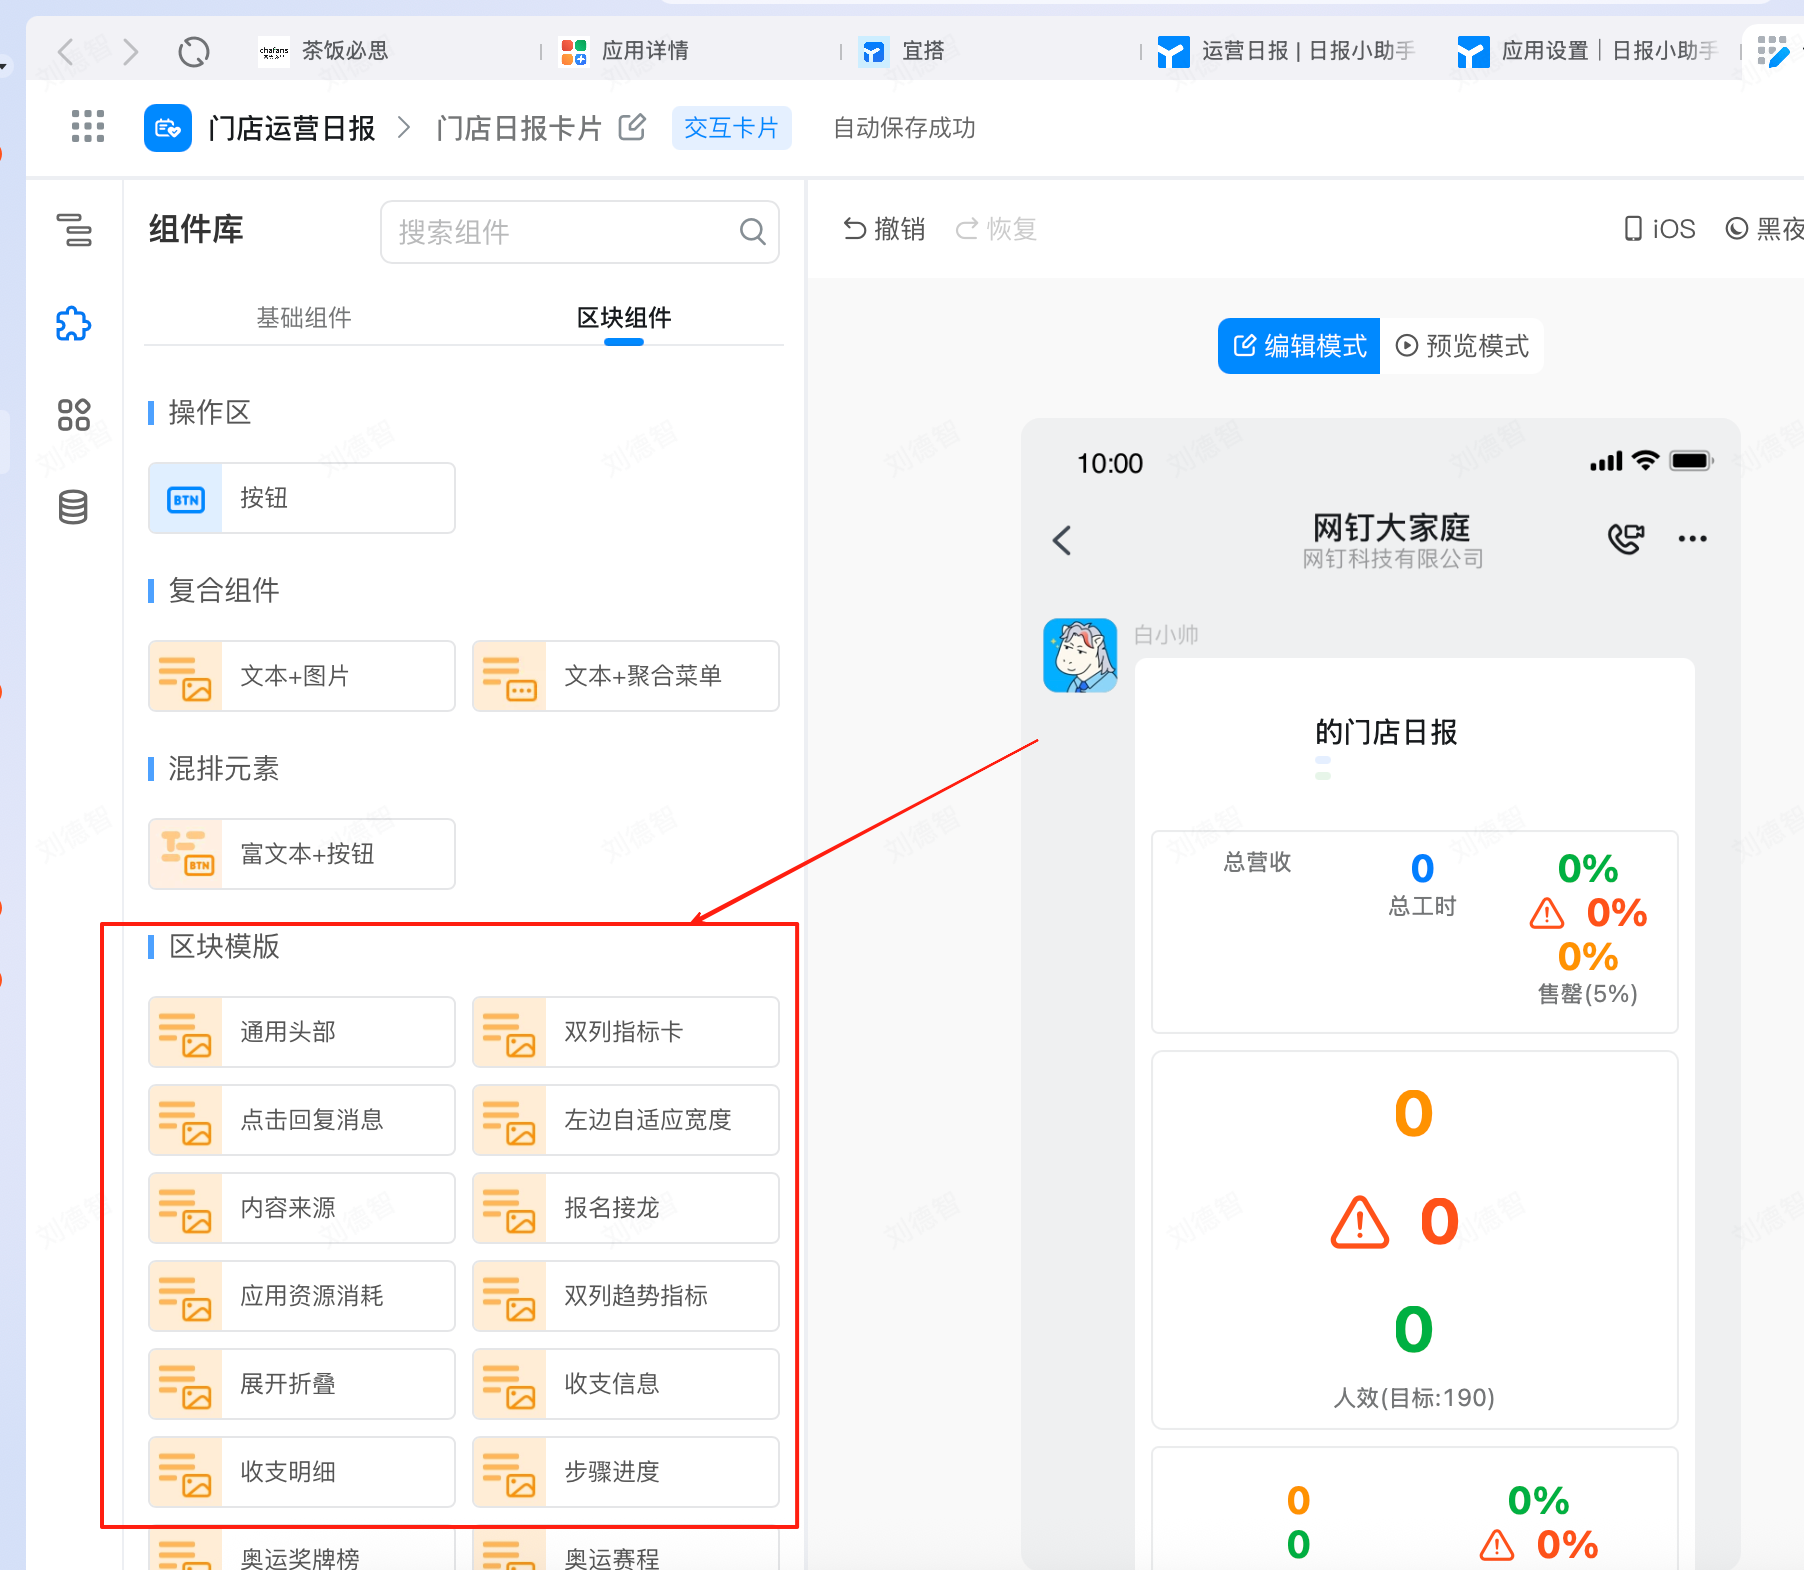The width and height of the screenshot is (1804, 1570).
Task: Add the 内容来源 block template
Action: point(302,1208)
